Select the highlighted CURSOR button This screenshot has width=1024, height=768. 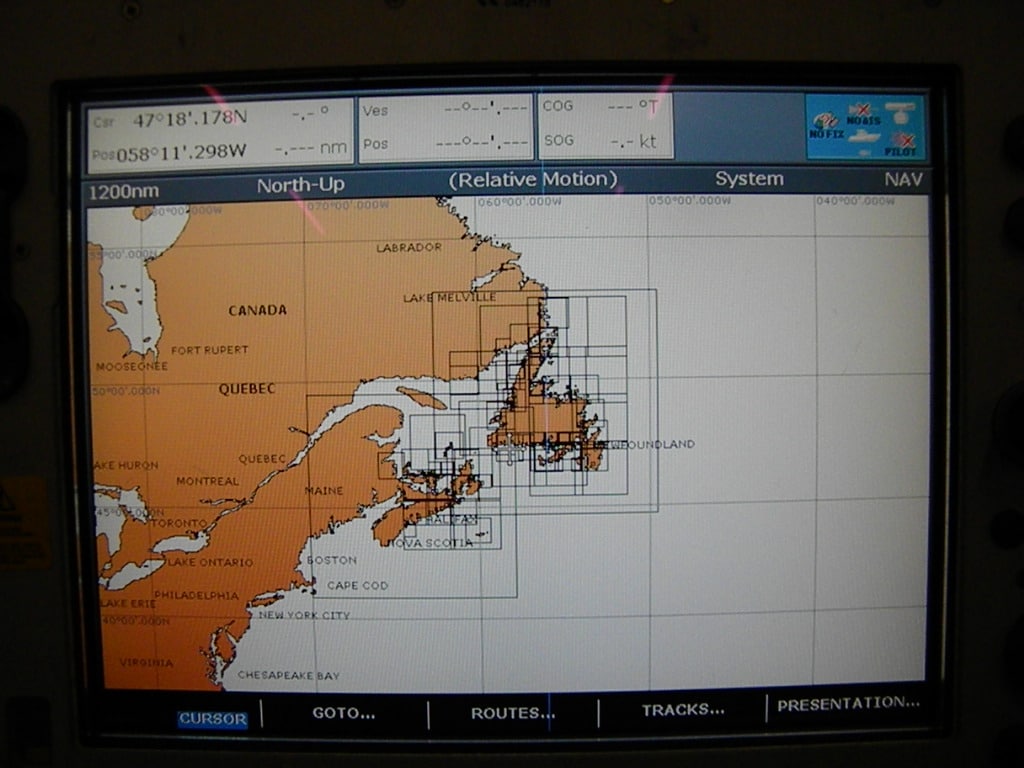click(211, 717)
